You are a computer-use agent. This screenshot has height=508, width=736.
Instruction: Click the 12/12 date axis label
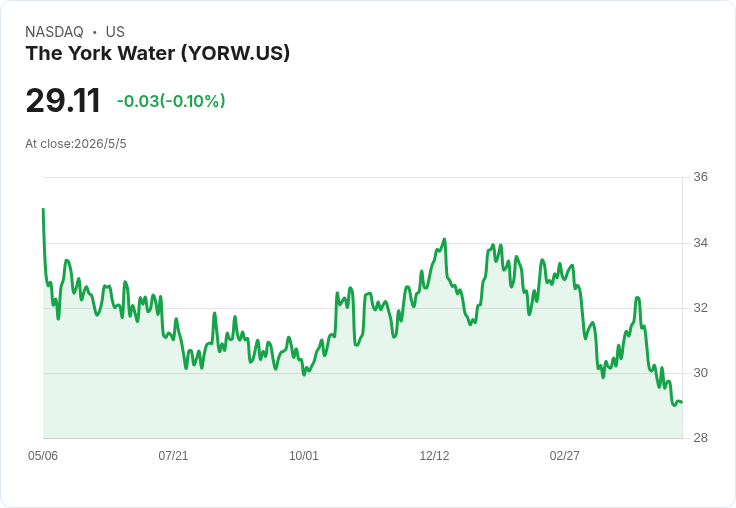tap(434, 455)
